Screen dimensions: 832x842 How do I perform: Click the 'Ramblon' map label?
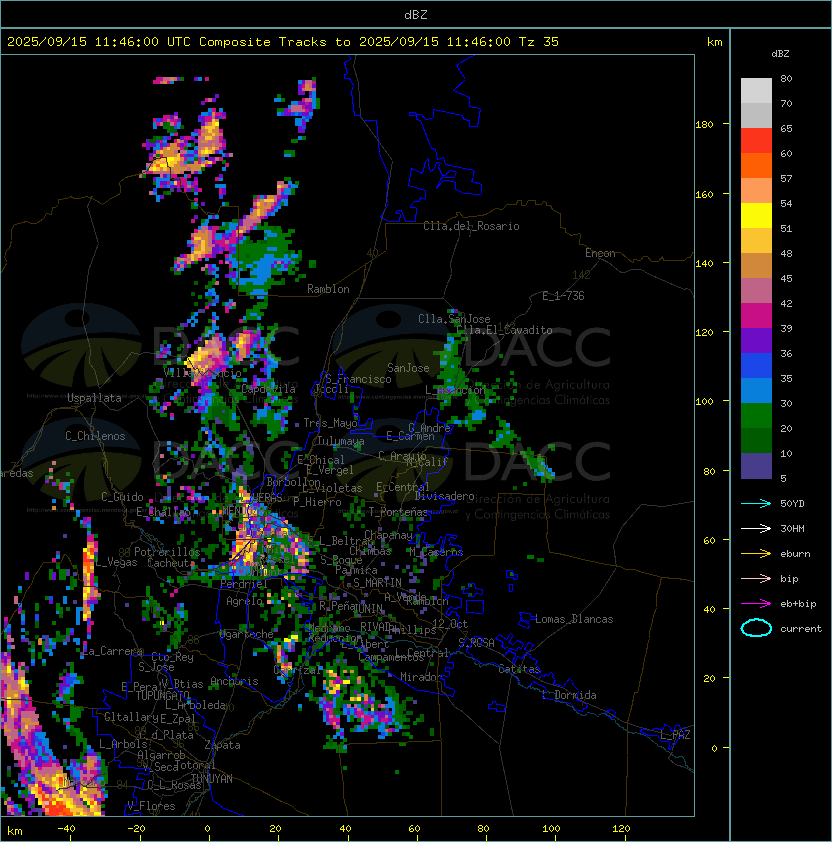(328, 289)
